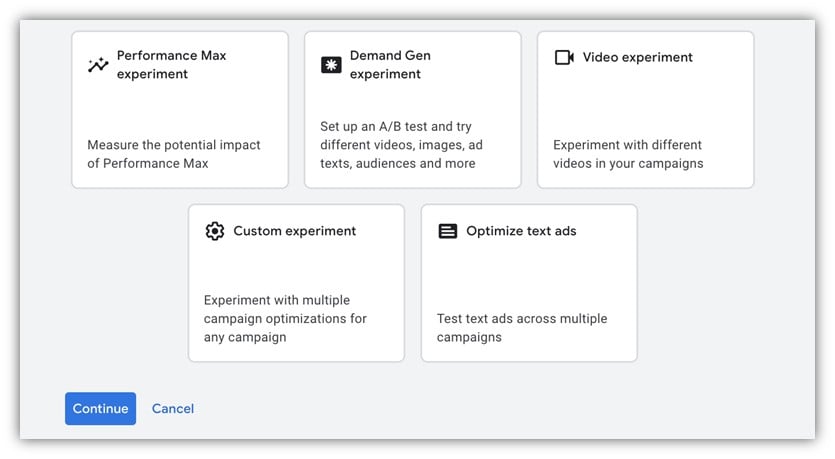
Task: Click the Cancel link
Action: point(173,408)
